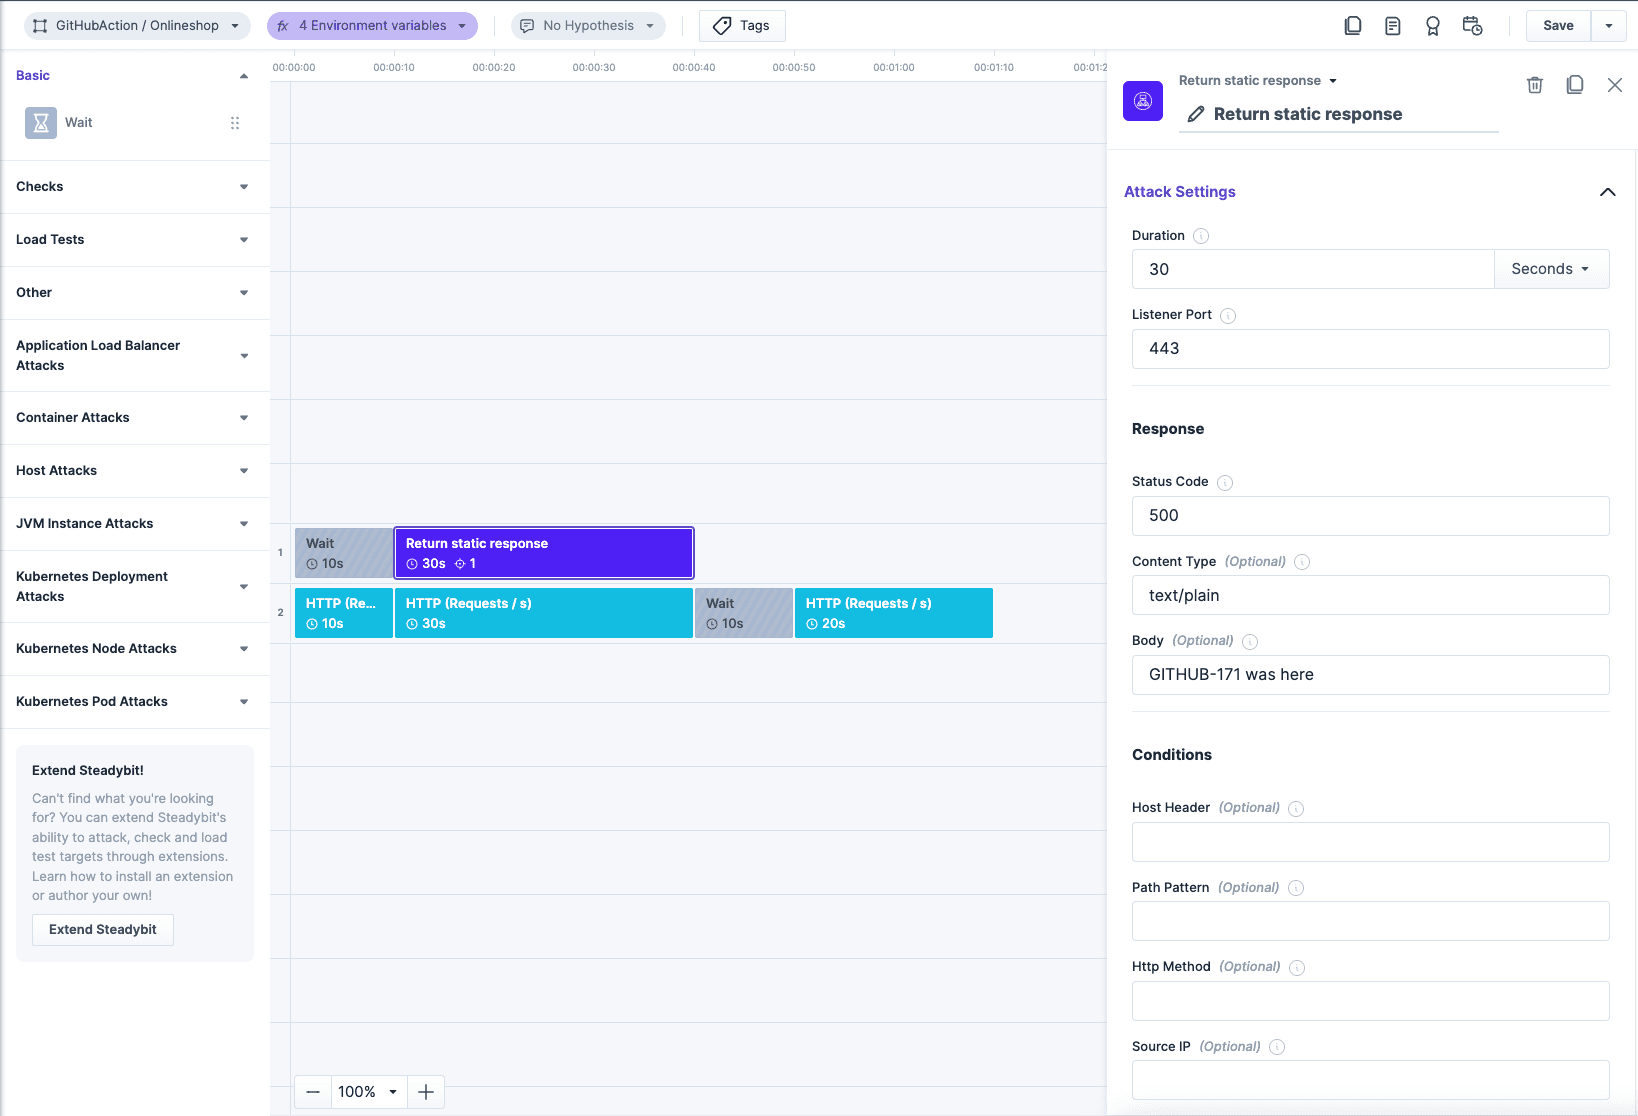1638x1116 pixels.
Task: Duplicate the experiment via the copy icon
Action: (x=1353, y=26)
